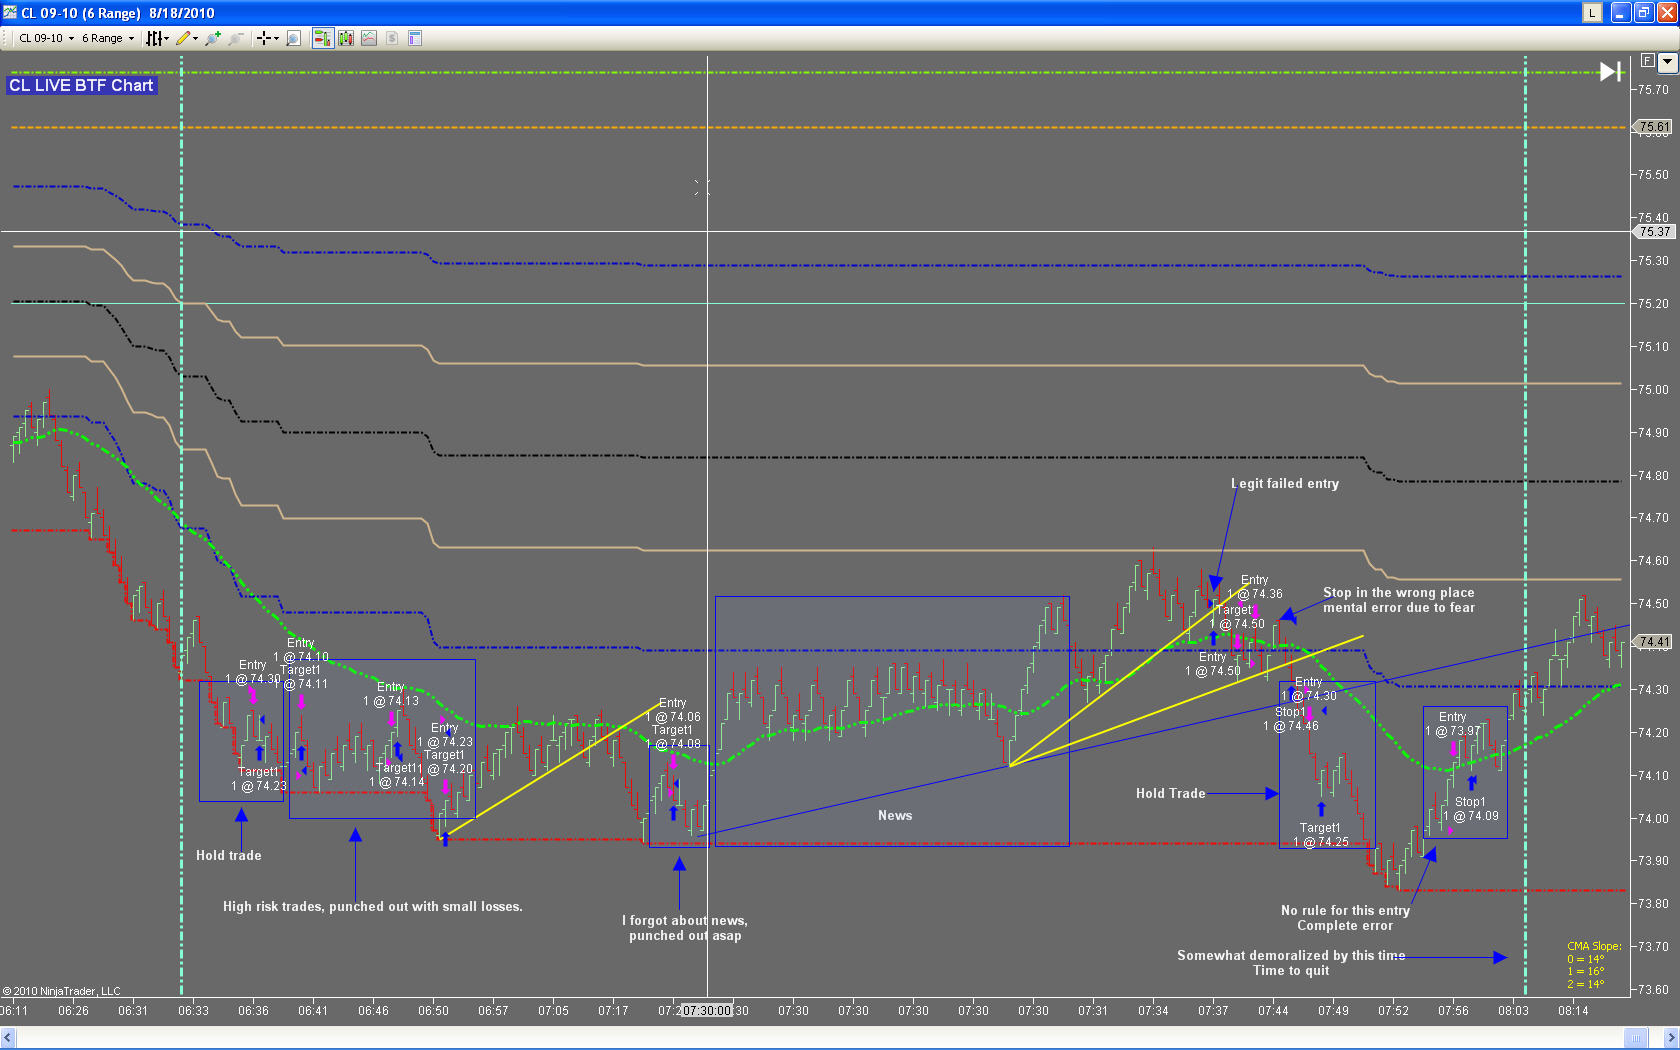This screenshot has height=1050, width=1680.
Task: Select the 'Legit failed entry' annotation
Action: pos(1285,484)
